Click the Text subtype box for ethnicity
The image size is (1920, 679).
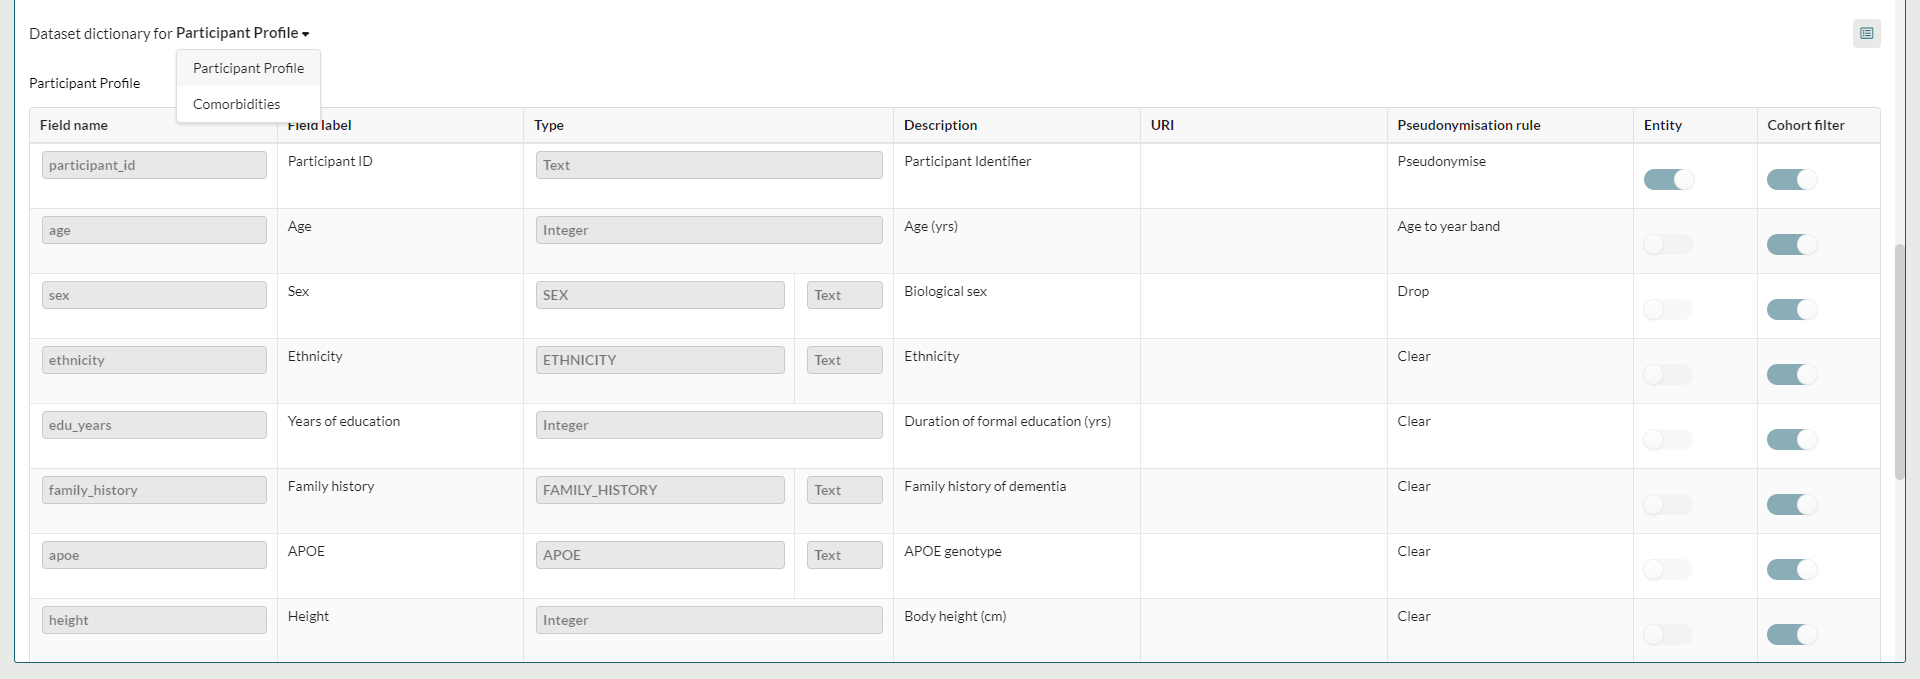[844, 360]
